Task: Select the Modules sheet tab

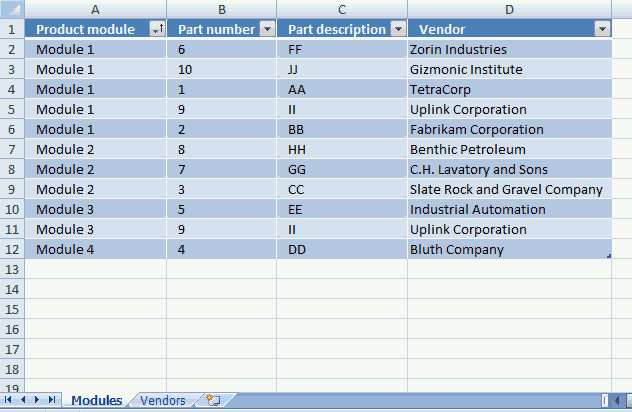Action: [97, 400]
